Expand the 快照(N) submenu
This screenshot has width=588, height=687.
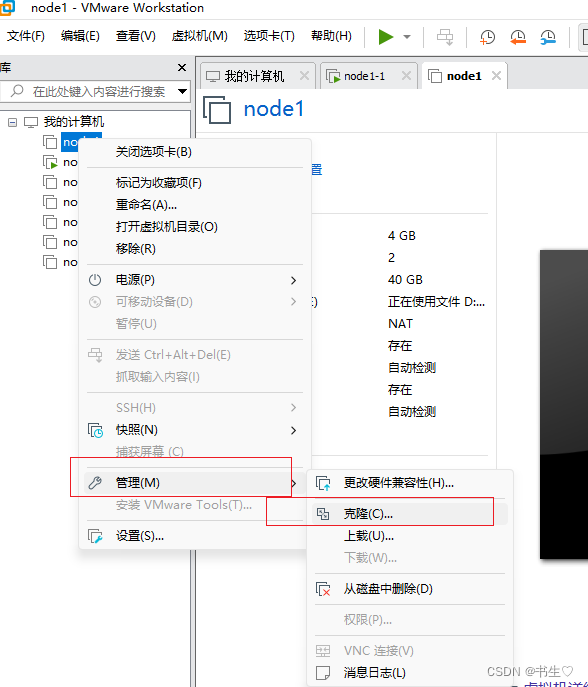pos(195,430)
